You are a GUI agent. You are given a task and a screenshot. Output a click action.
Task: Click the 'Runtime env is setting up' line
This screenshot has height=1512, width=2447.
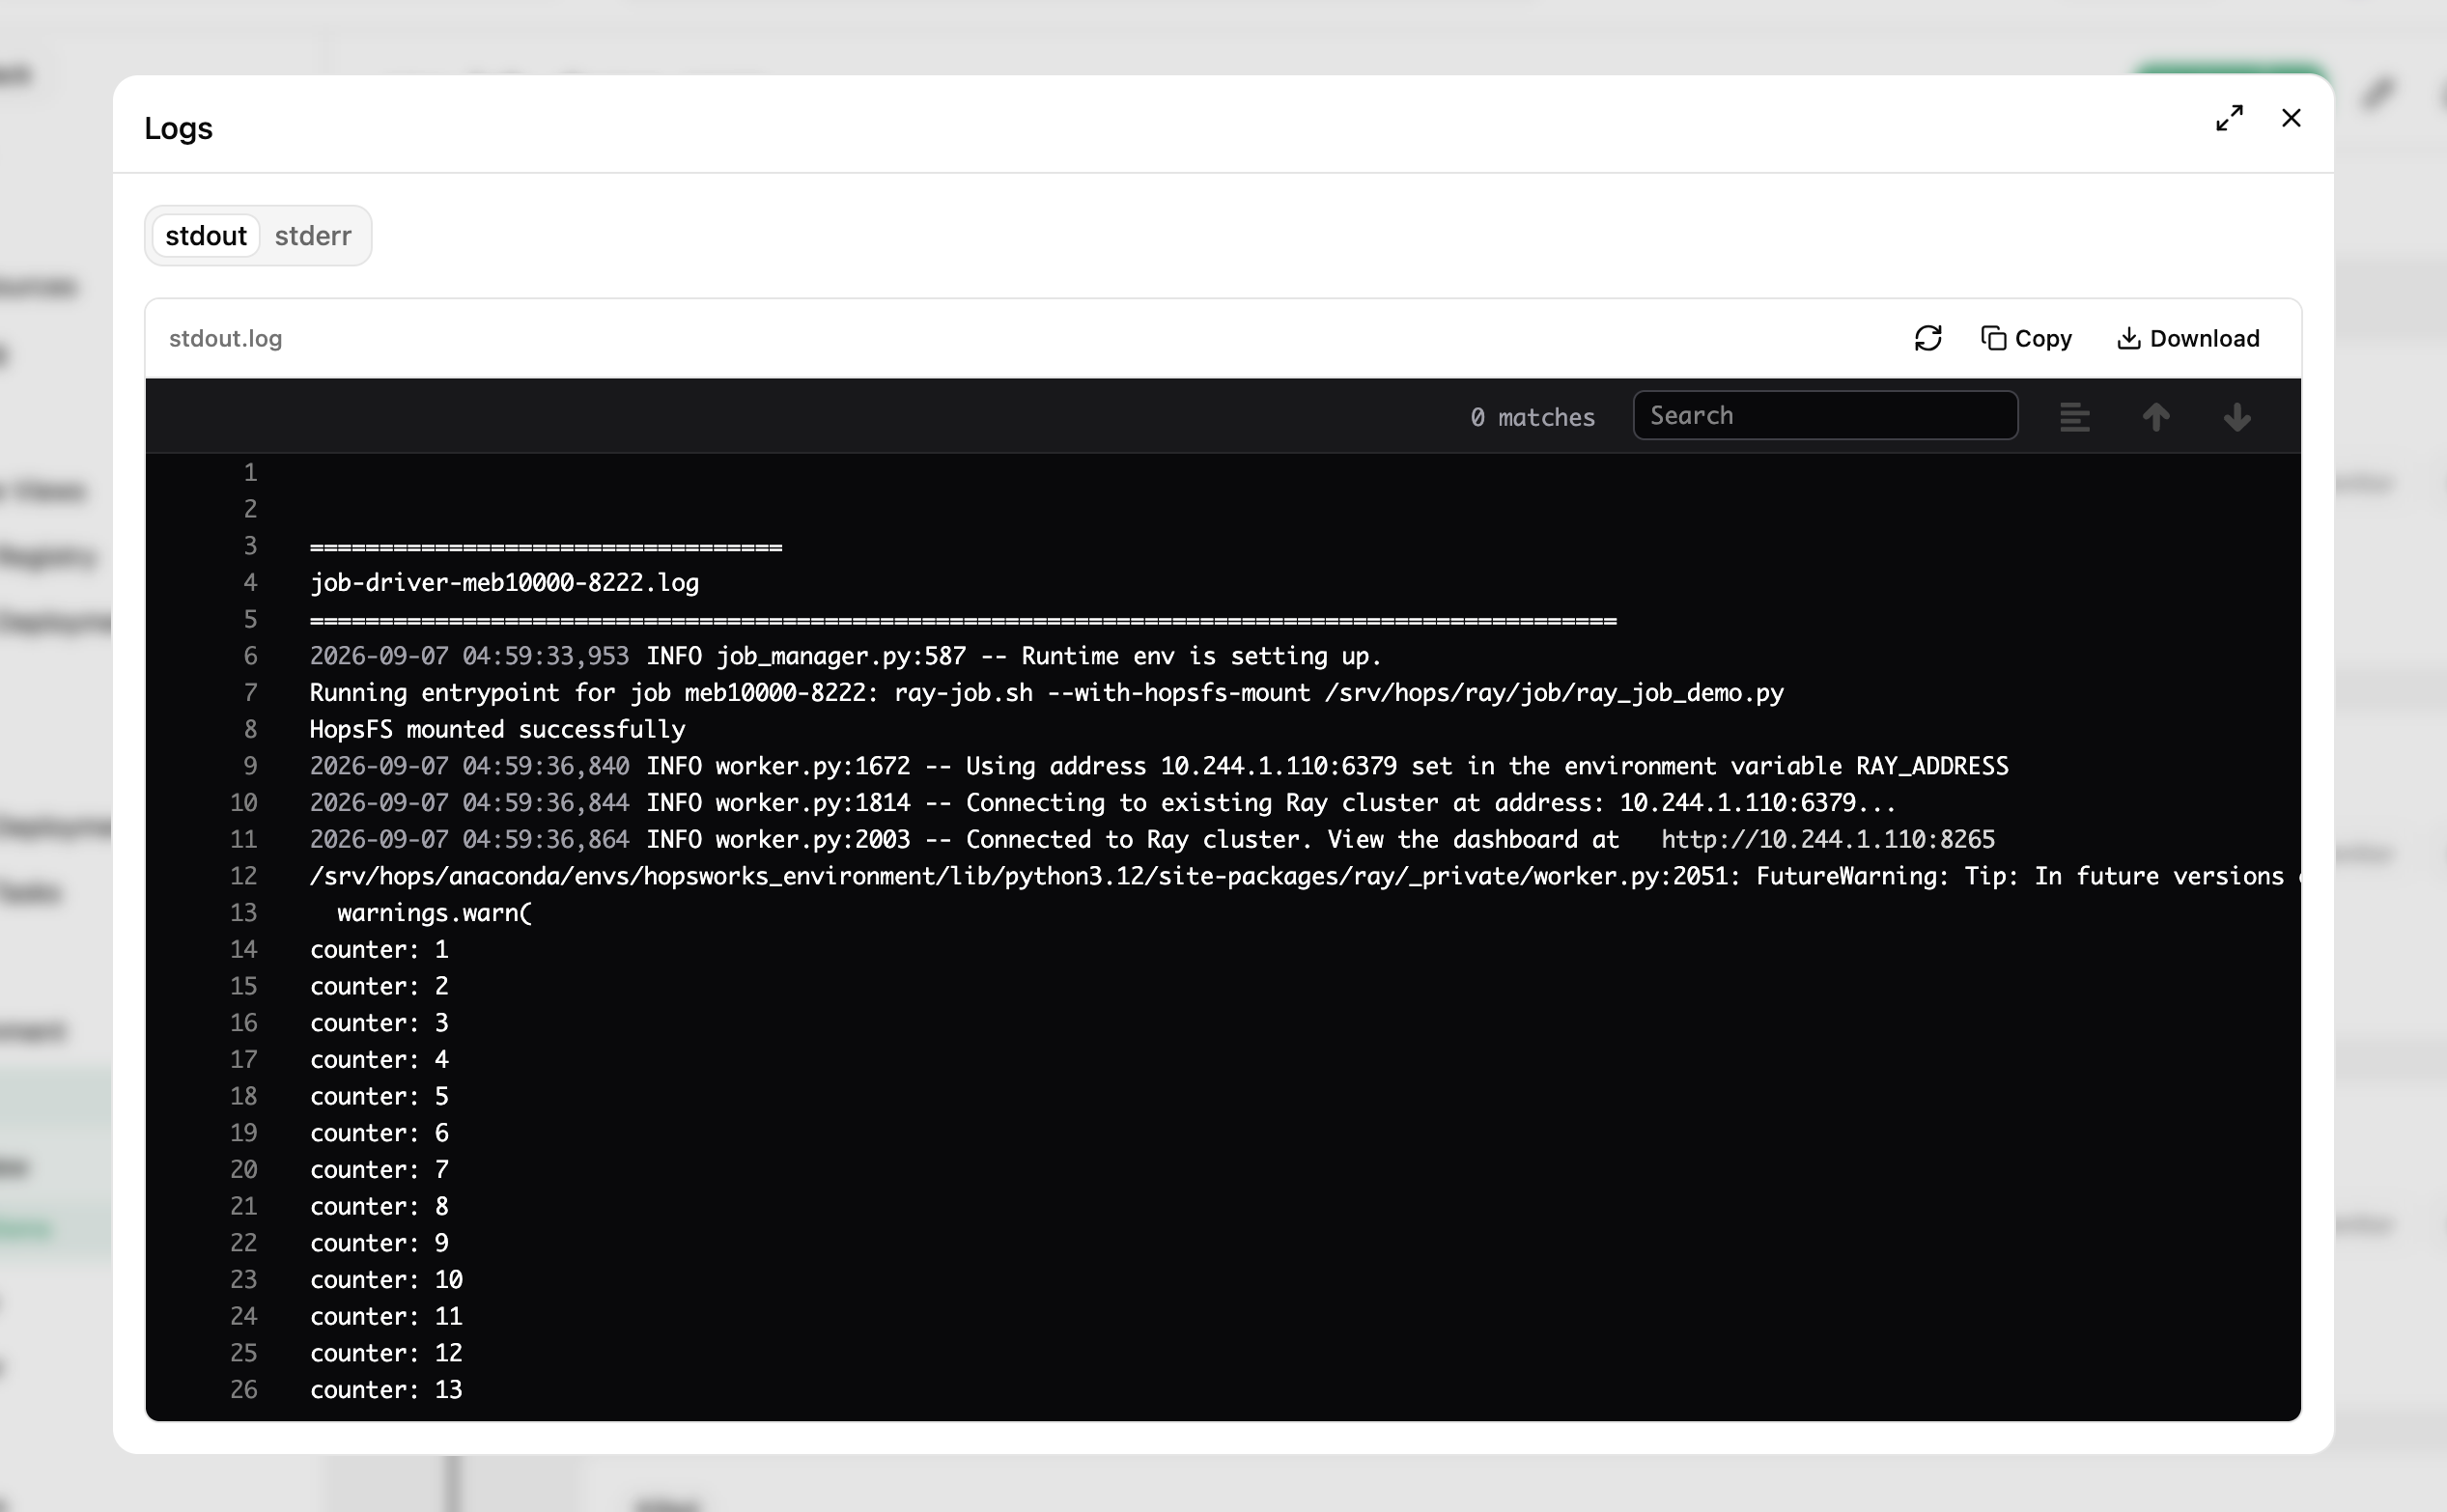click(x=845, y=656)
